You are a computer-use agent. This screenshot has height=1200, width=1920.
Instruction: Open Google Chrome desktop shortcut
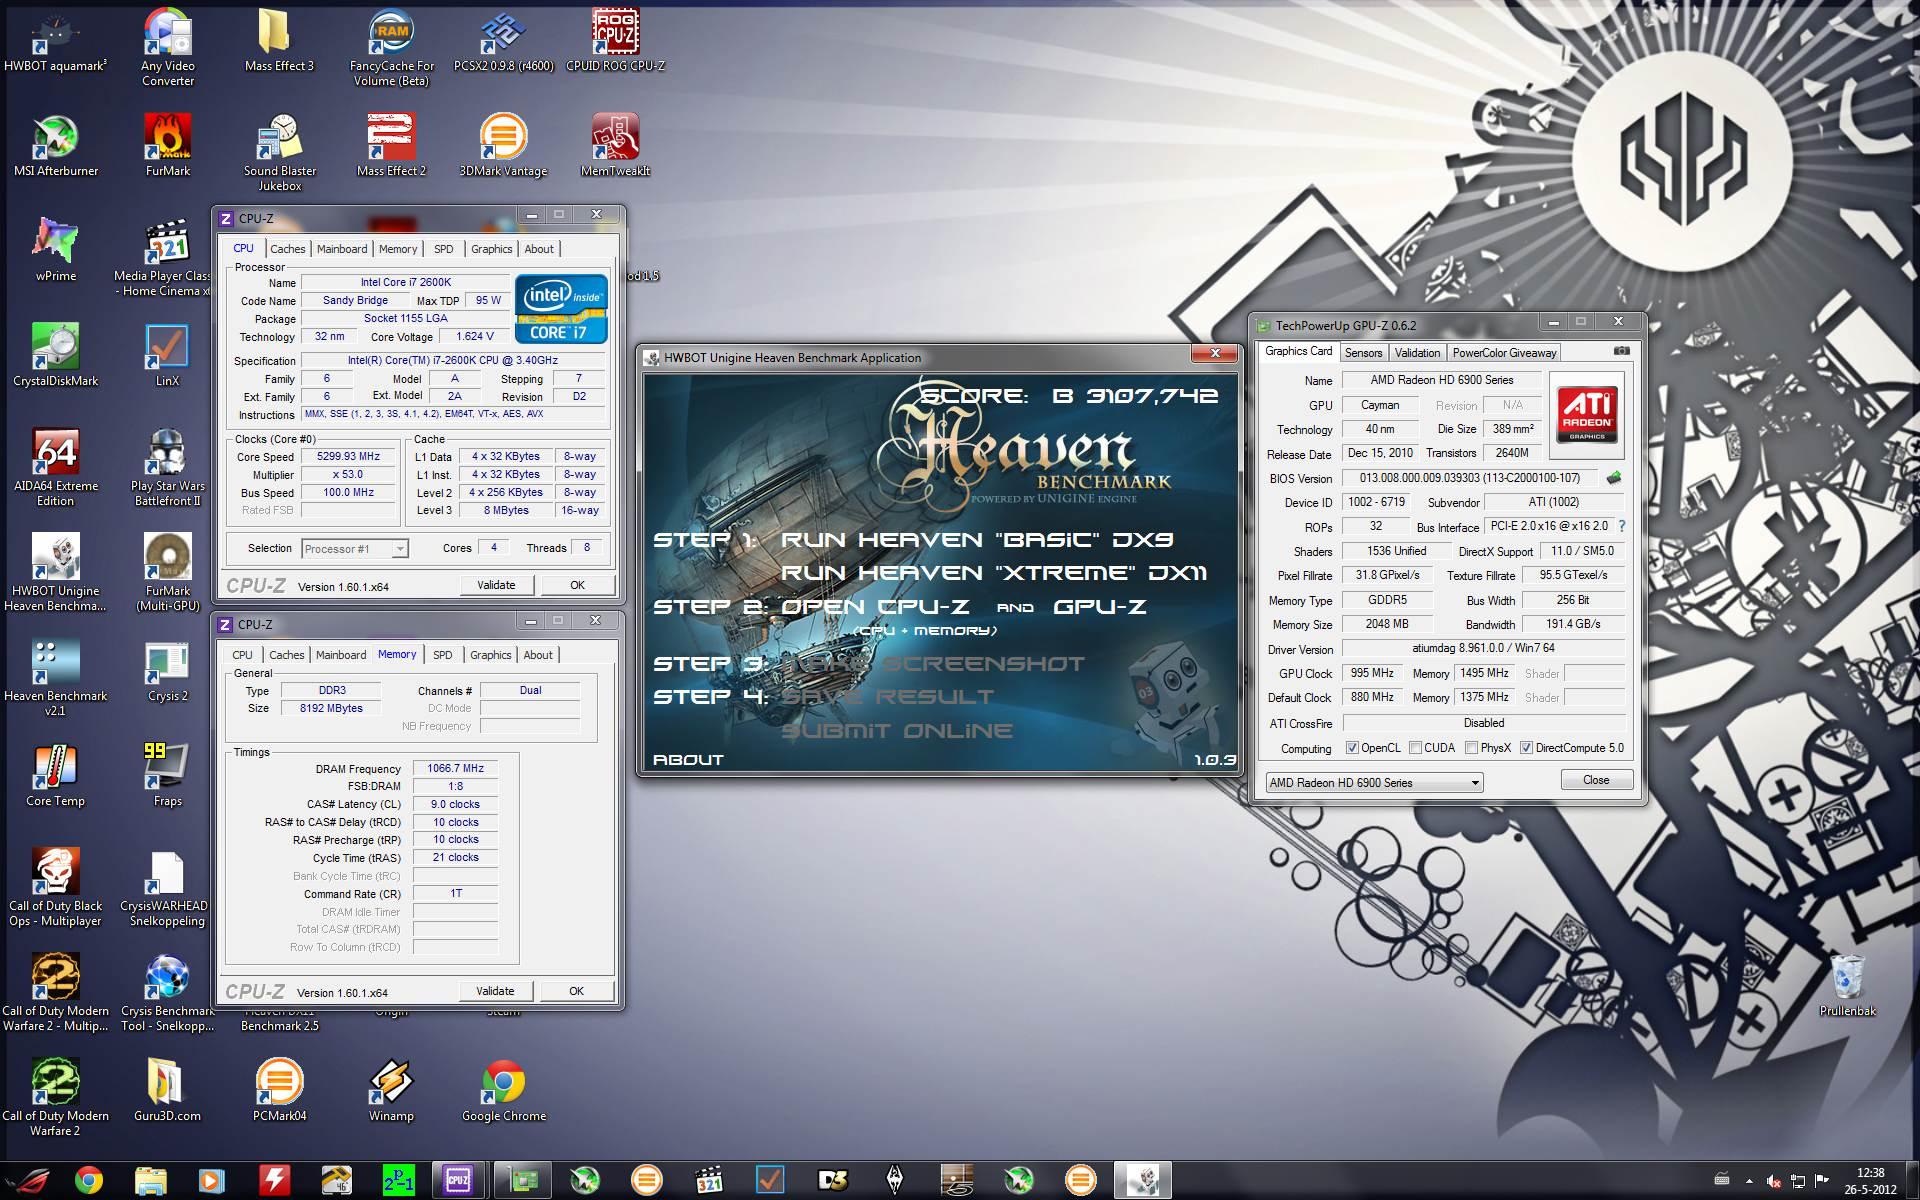(x=503, y=1090)
